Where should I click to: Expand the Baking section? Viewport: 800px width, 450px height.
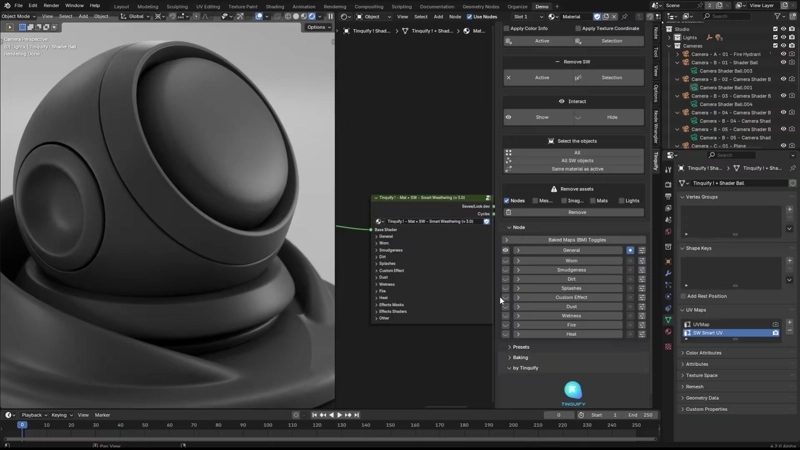point(520,357)
